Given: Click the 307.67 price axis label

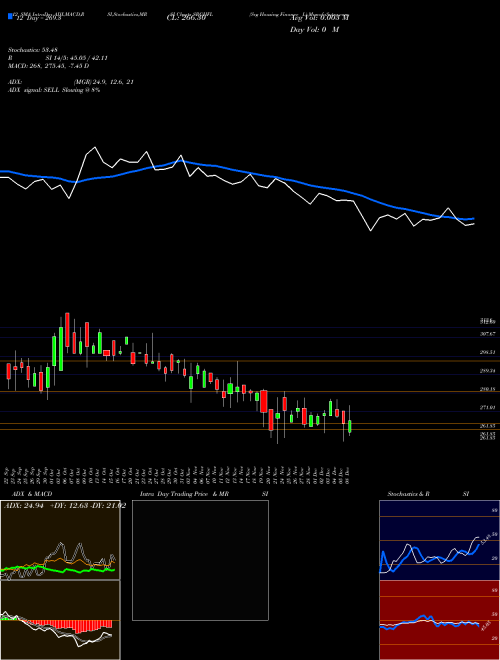Looking at the screenshot, I should (x=487, y=334).
